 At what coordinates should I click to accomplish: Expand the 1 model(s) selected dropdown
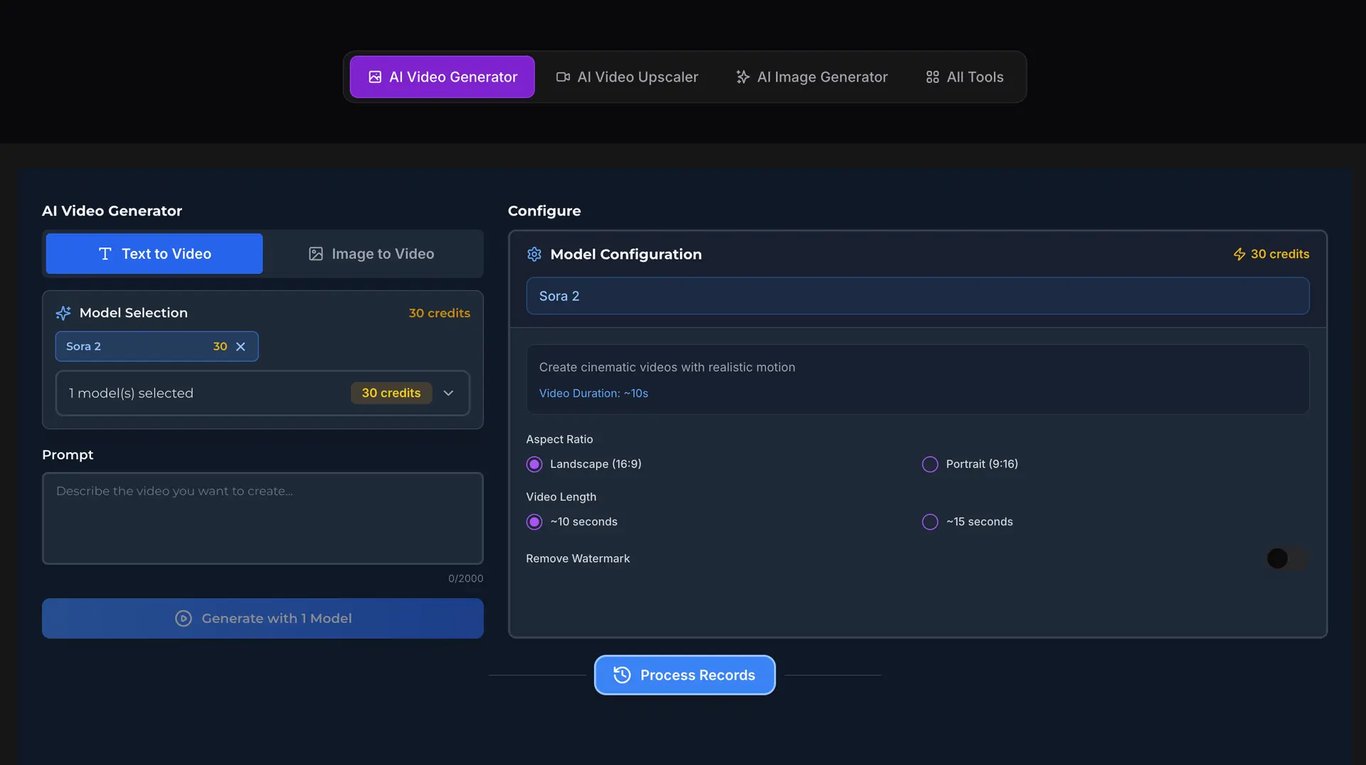coord(263,393)
